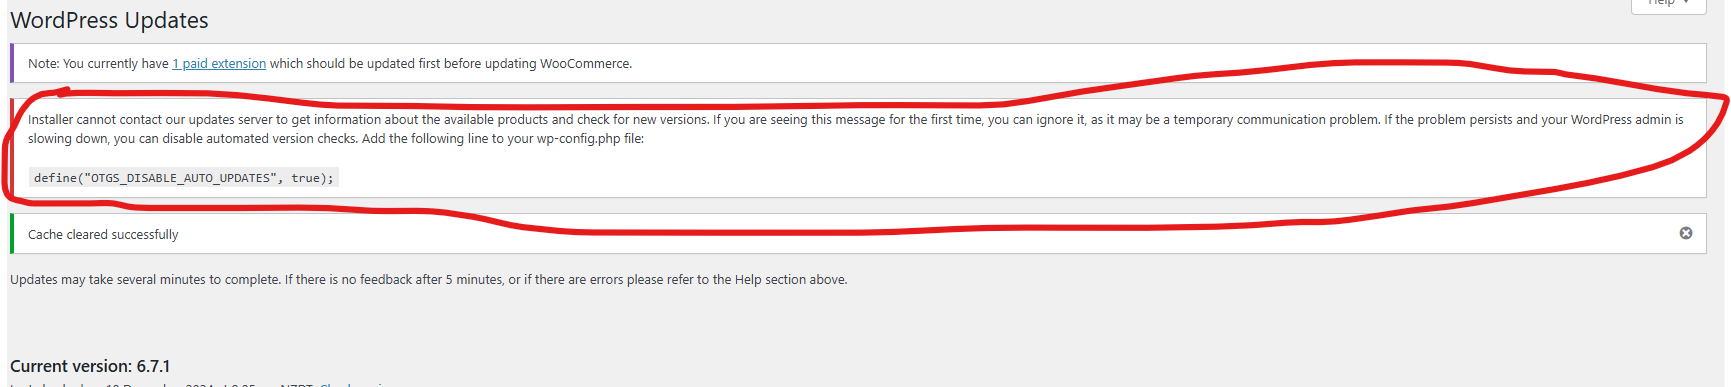The image size is (1731, 387).
Task: Dismiss the Cache cleared successfully notice
Action: click(x=1685, y=233)
